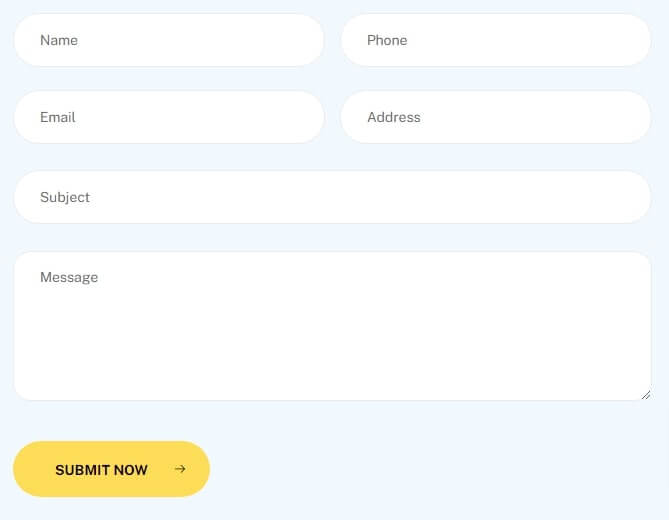Click the "Message" placeholder text
Image resolution: width=669 pixels, height=520 pixels.
pyautogui.click(x=69, y=277)
